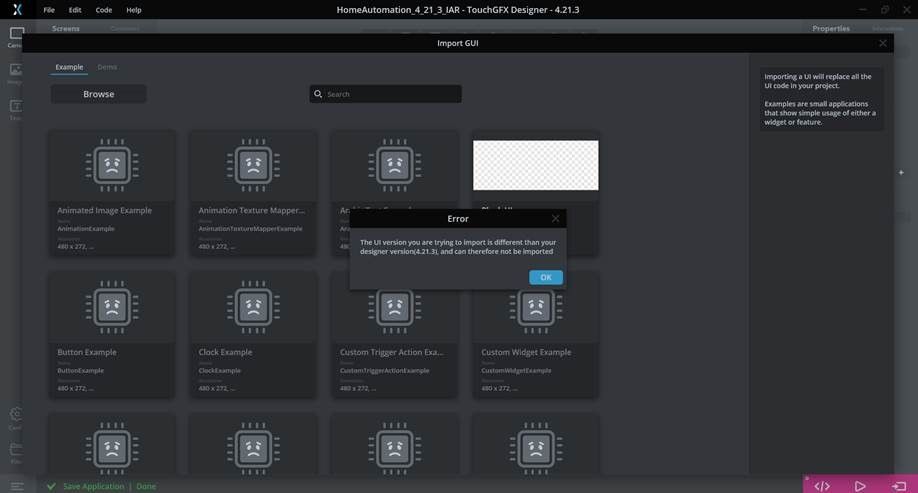
Task: Switch to the Demo tab
Action: click(107, 67)
